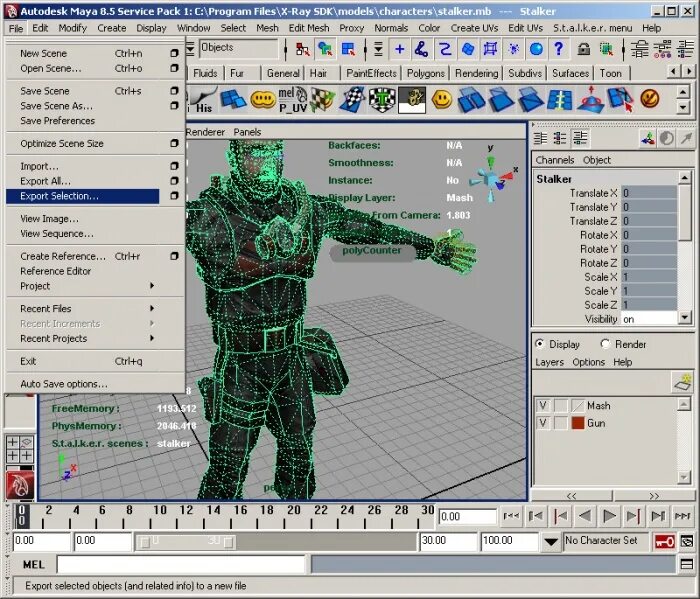Image resolution: width=700 pixels, height=599 pixels.
Task: Switch to the Rendering shelf tab
Action: [476, 73]
